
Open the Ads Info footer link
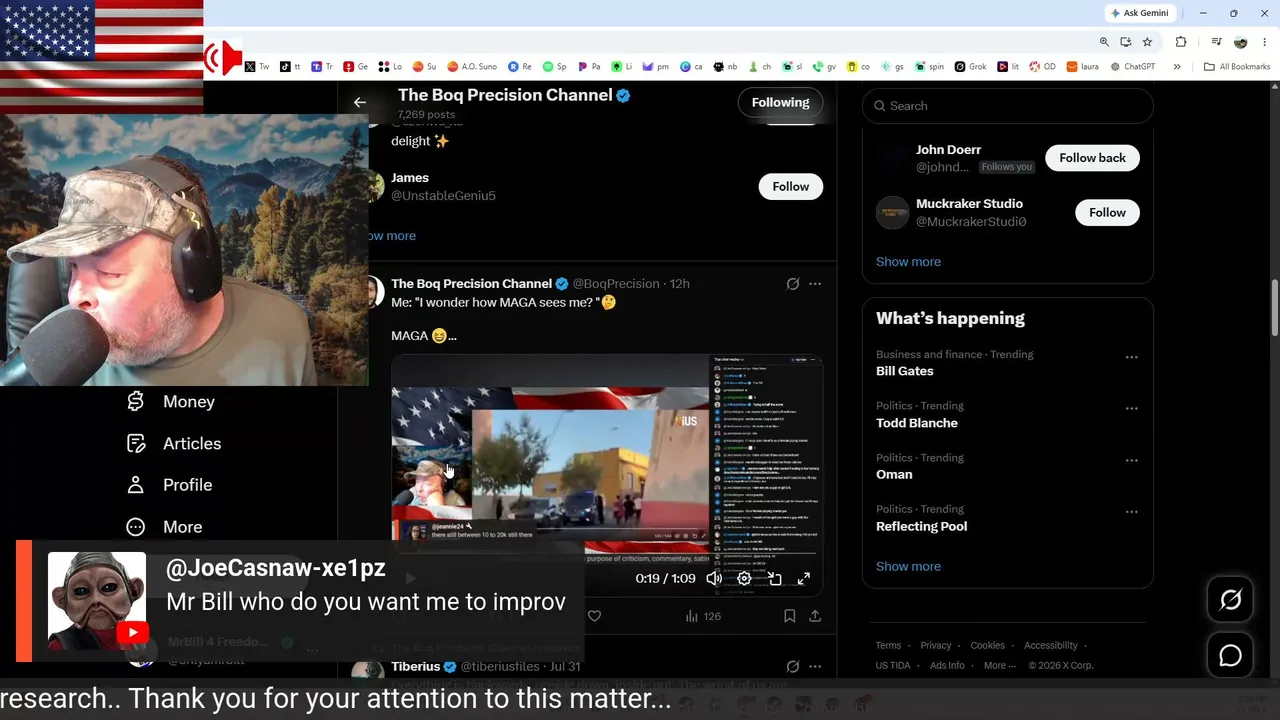947,665
